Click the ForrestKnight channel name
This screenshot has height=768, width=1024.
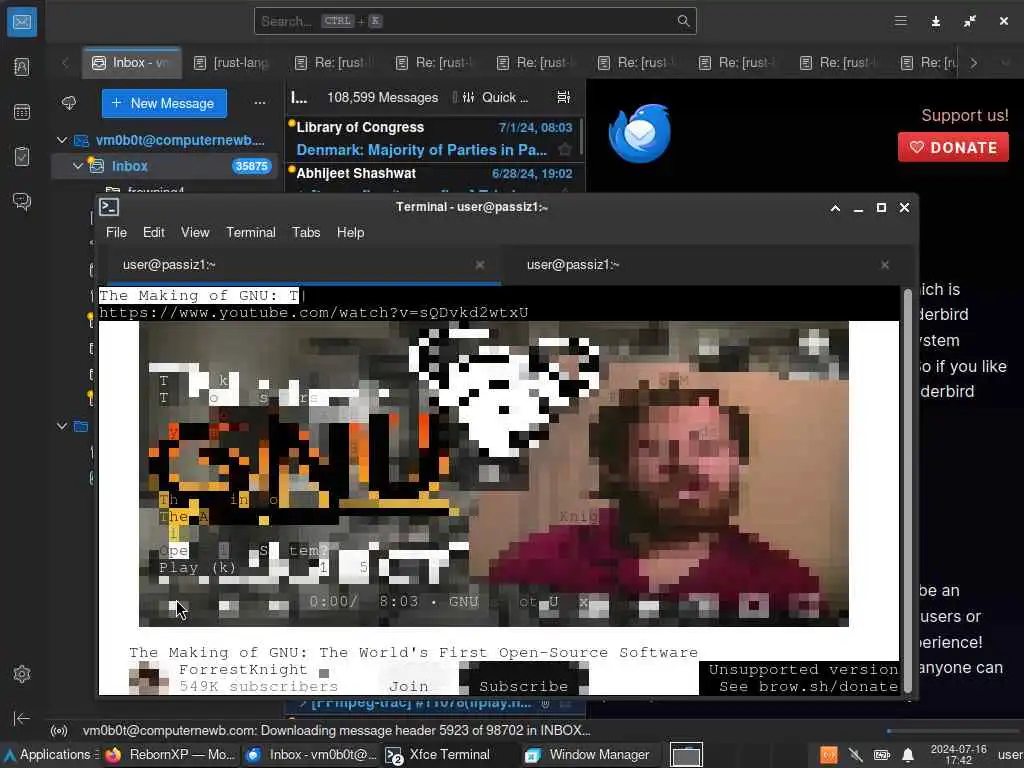tap(243, 669)
